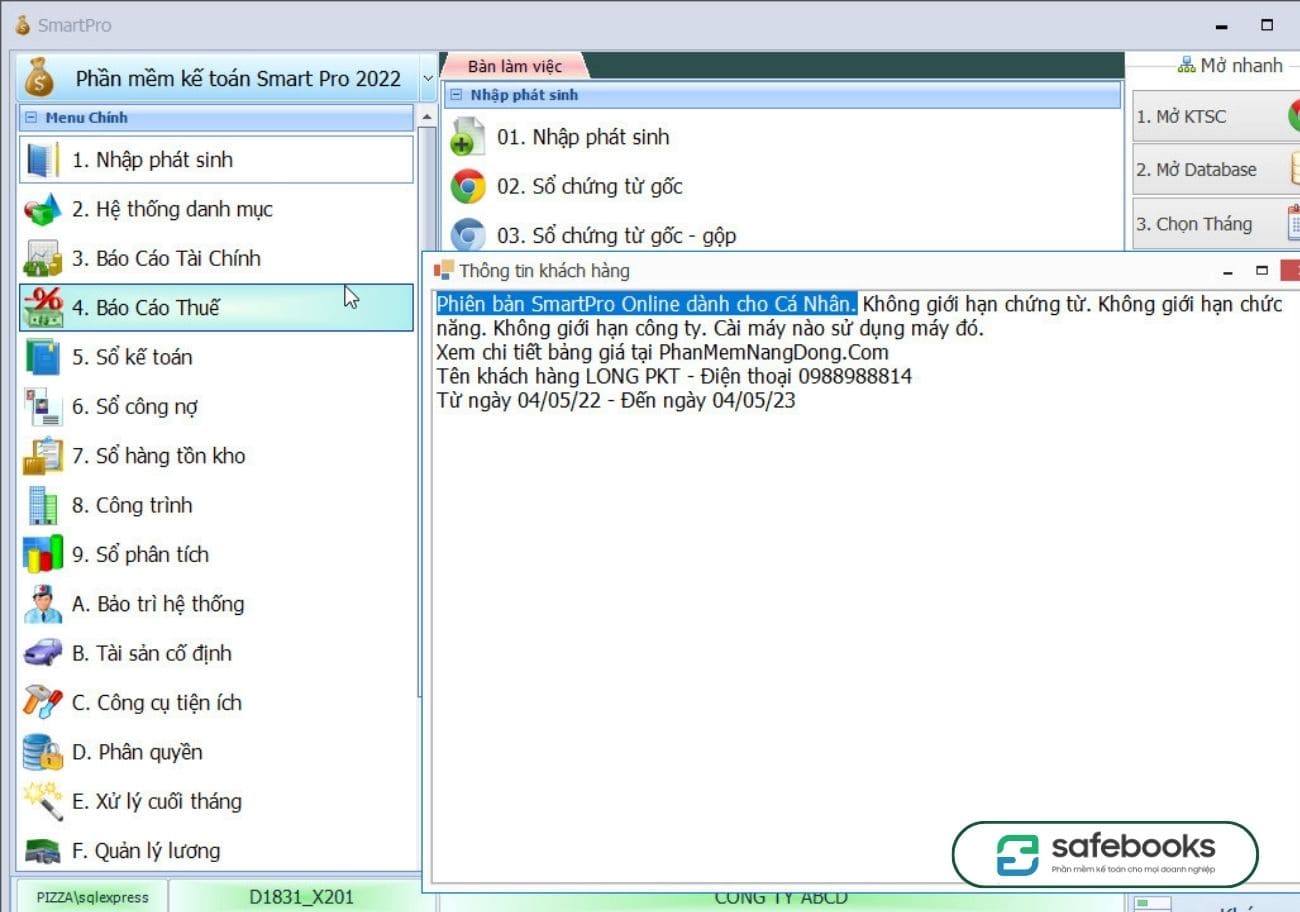Click the green plus icon for 01. Nhập phát sinh
The height and width of the screenshot is (912, 1300).
467,137
